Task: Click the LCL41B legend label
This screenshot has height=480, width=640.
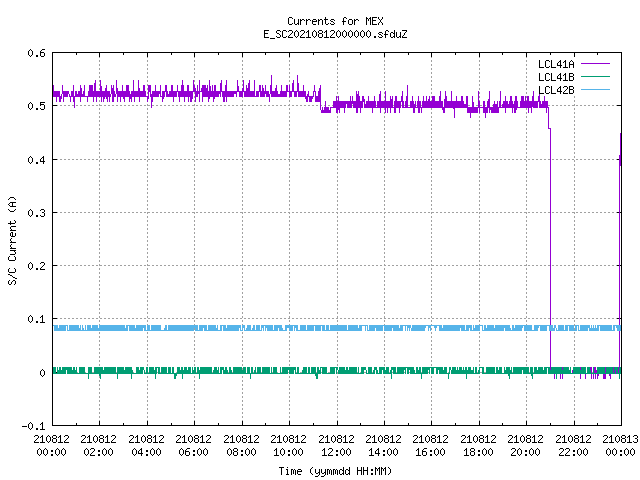Action: [x=556, y=77]
